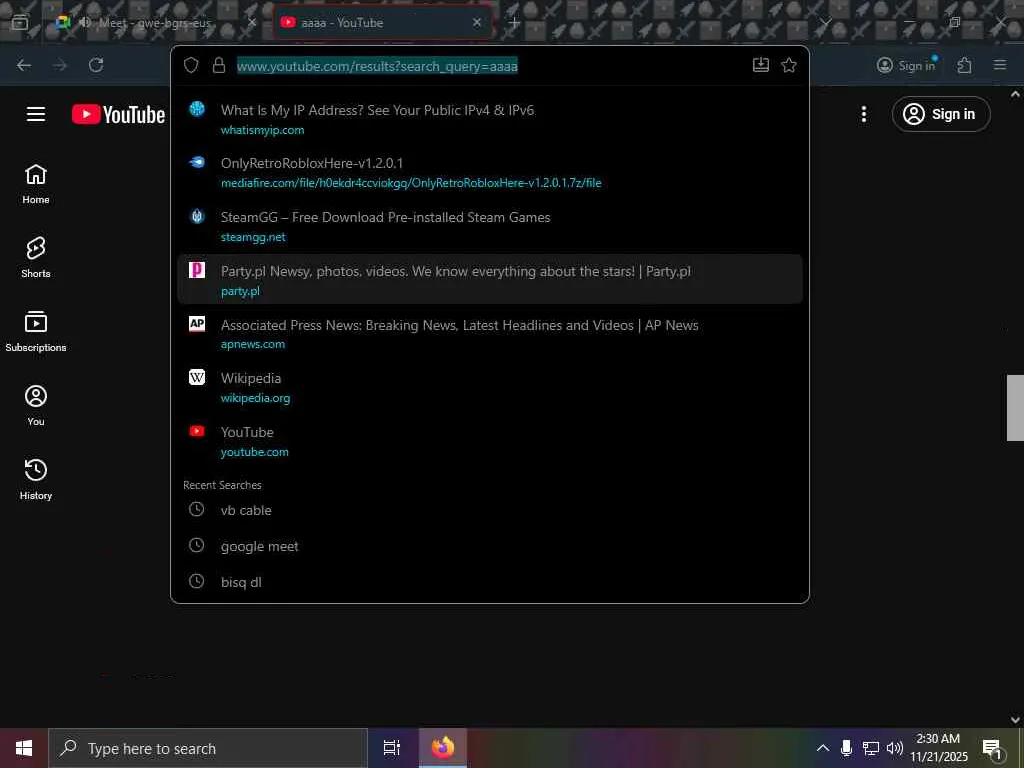Open the Associated Press News suggestion
Image resolution: width=1024 pixels, height=768 pixels.
[490, 334]
